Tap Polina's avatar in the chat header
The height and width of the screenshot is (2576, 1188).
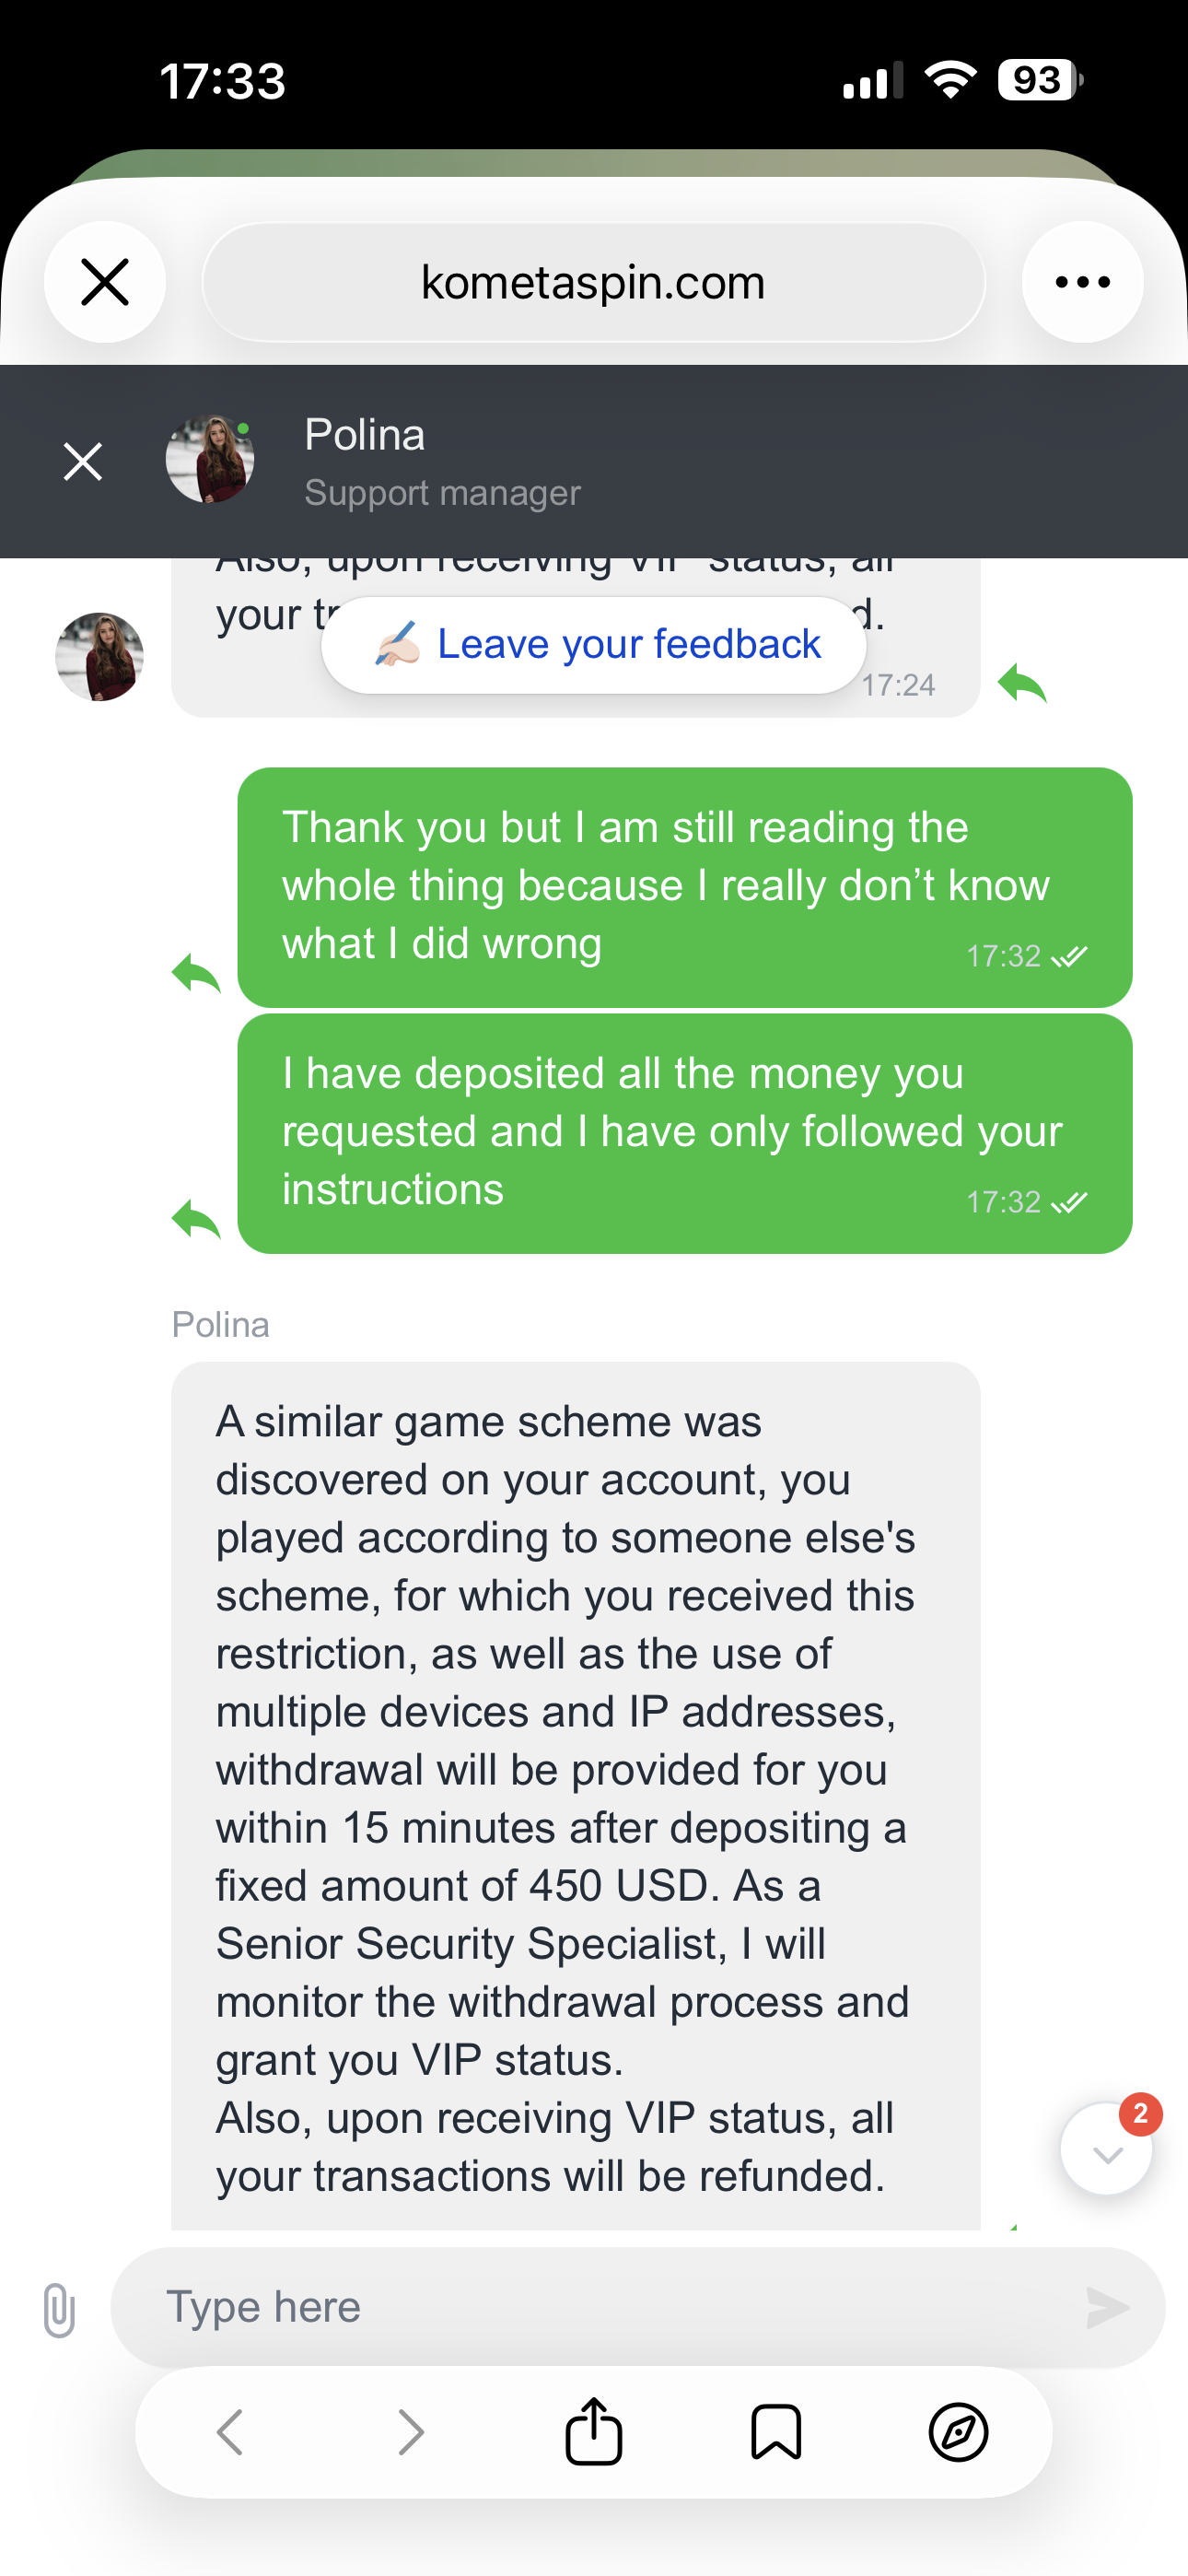point(209,460)
